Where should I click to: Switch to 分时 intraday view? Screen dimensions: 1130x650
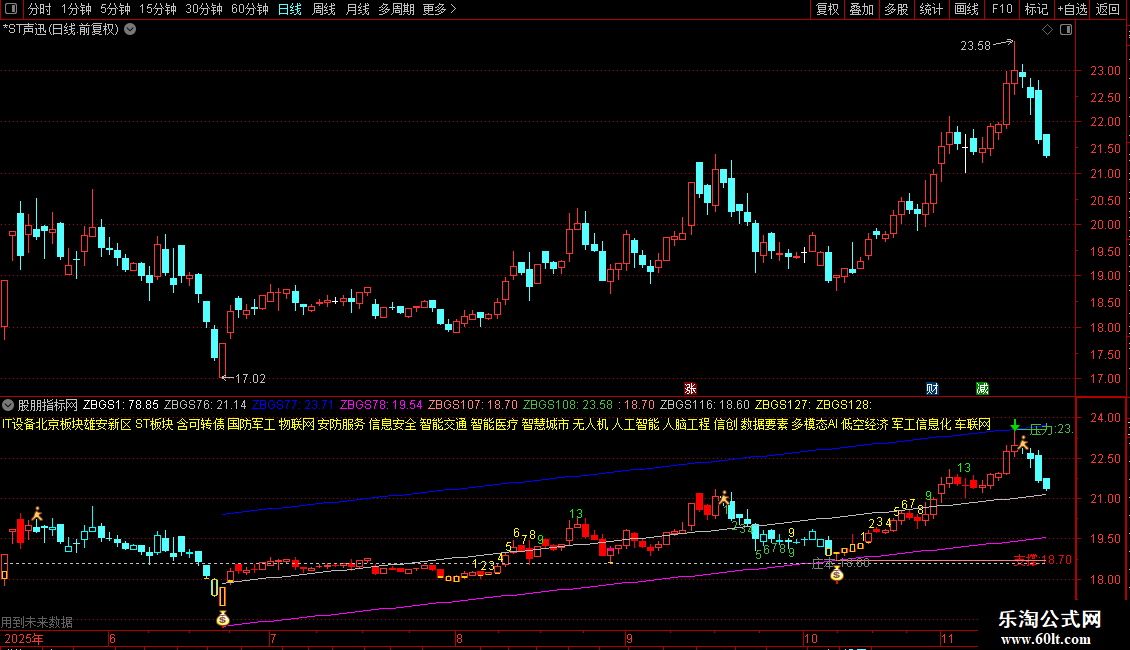(x=39, y=9)
